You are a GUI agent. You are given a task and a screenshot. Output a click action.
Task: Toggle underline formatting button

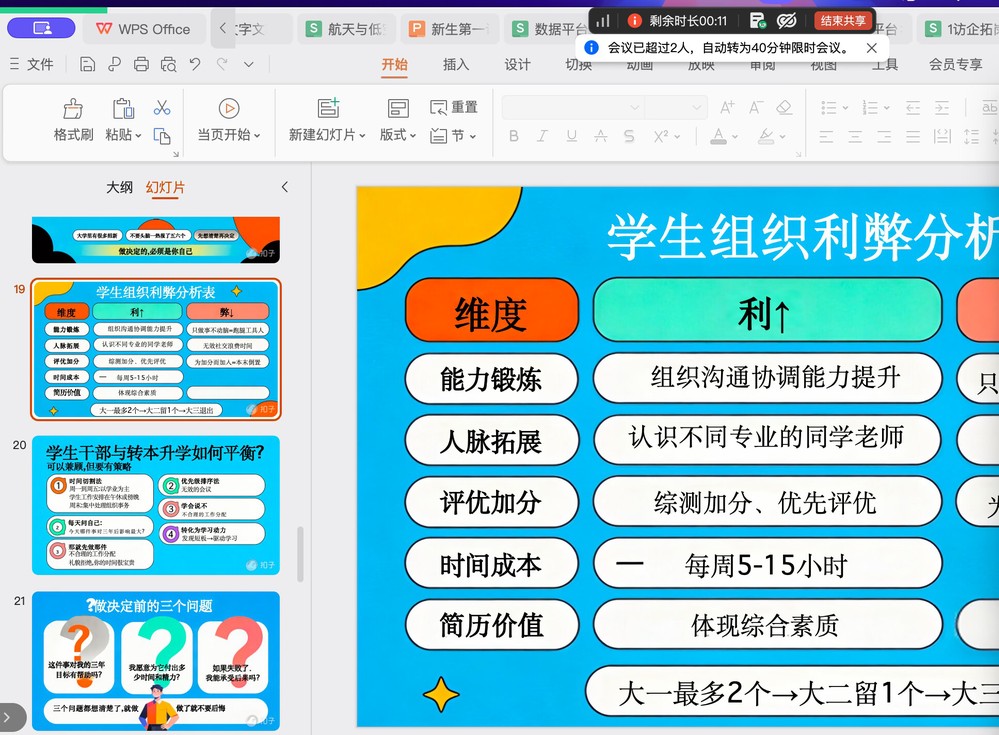pyautogui.click(x=571, y=136)
